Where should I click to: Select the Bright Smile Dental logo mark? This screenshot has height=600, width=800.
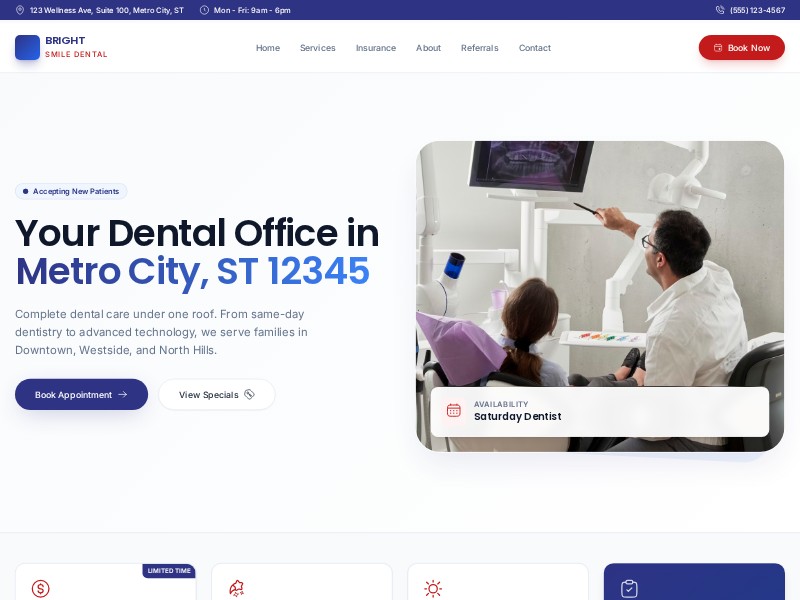27,47
